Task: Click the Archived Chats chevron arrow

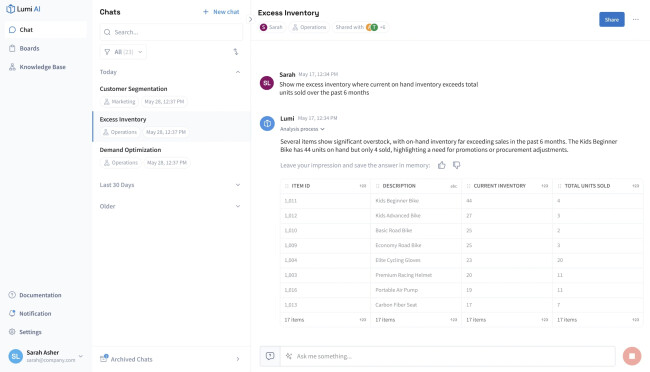Action: 238,359
